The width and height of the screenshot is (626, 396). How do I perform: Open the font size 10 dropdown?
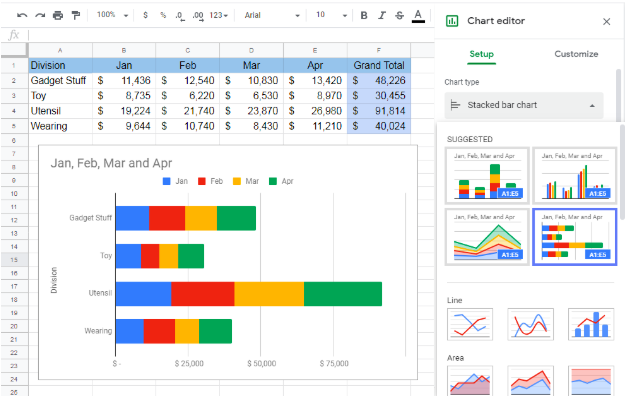coord(331,15)
